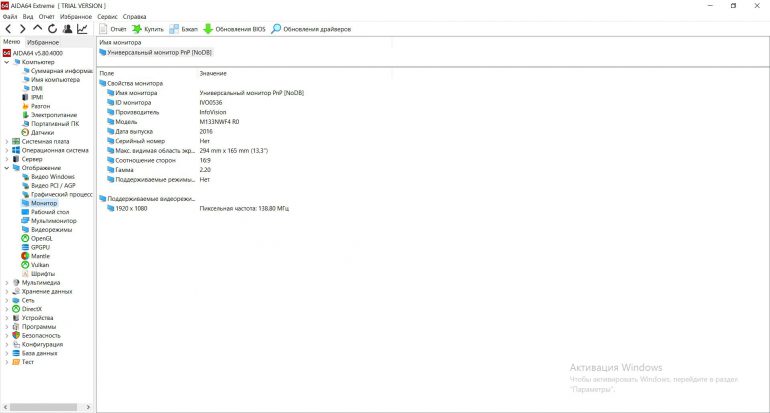Screen dimensions: 770x413
Task: Expand the Операционная система node
Action: pyautogui.click(x=6, y=150)
